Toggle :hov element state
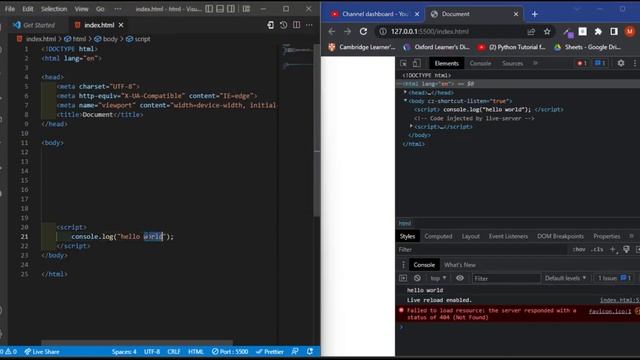 [x=578, y=249]
